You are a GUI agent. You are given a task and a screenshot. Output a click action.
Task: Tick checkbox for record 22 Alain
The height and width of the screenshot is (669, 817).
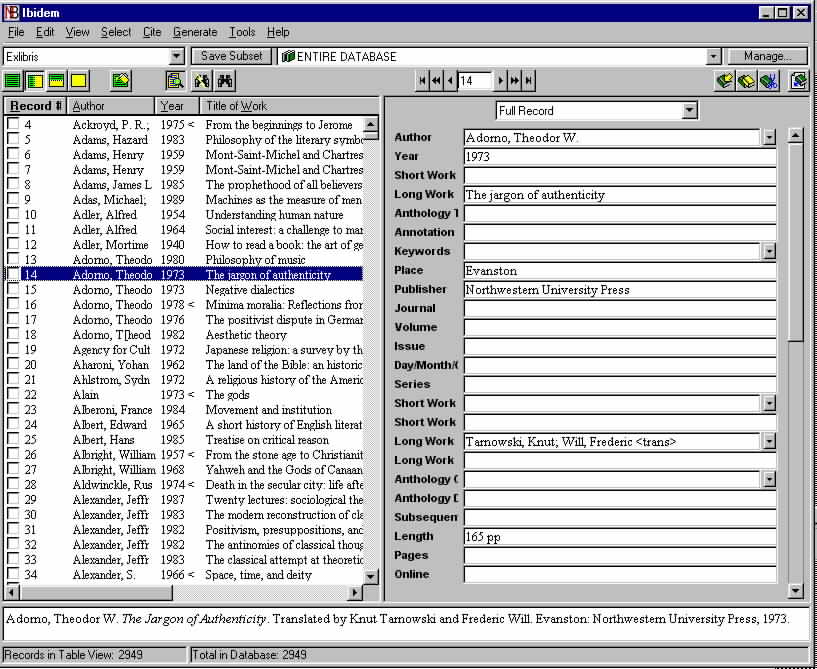click(x=13, y=394)
